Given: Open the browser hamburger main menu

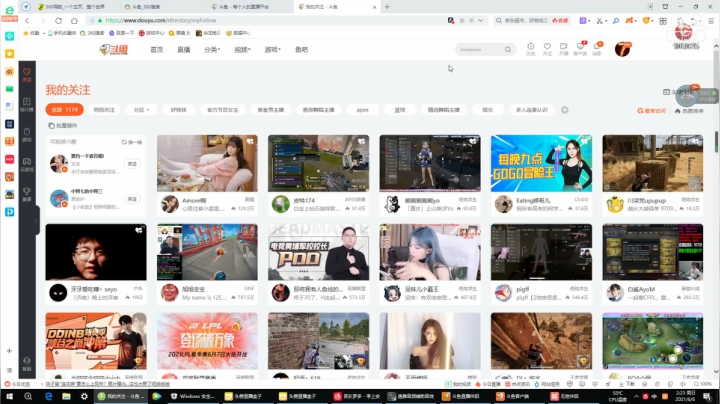Looking at the screenshot, I should pyautogui.click(x=710, y=21).
